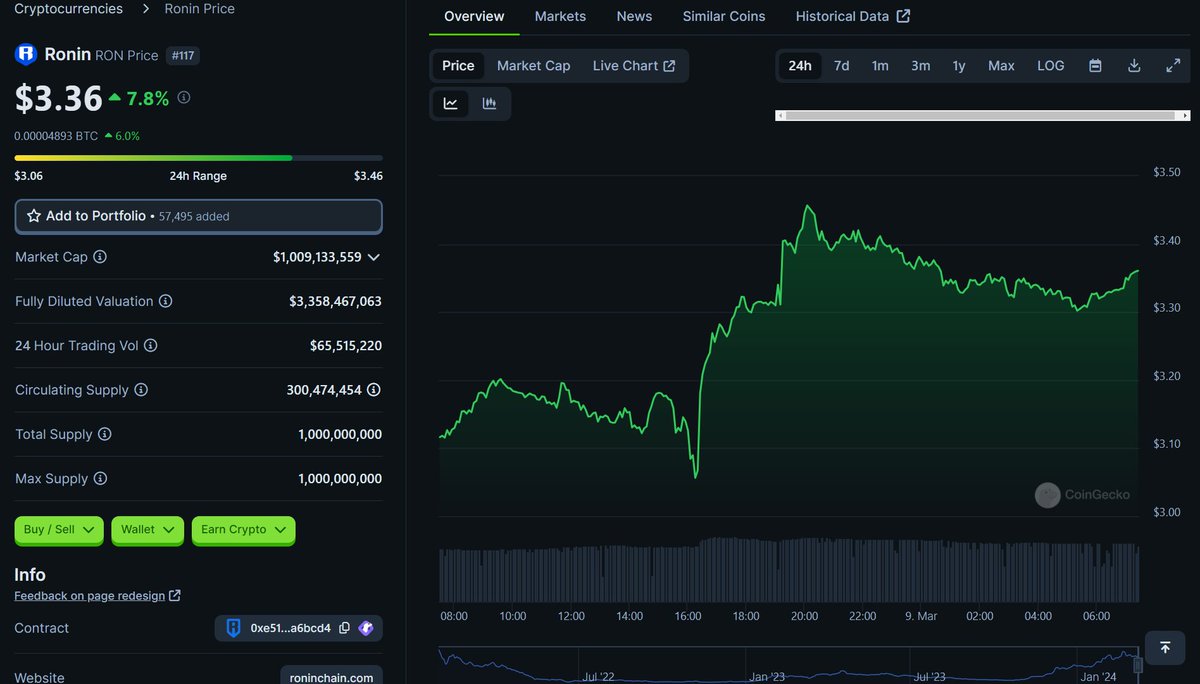Copy the contract address 0xe51...a6bcd4
This screenshot has height=684, width=1200.
[x=344, y=629]
